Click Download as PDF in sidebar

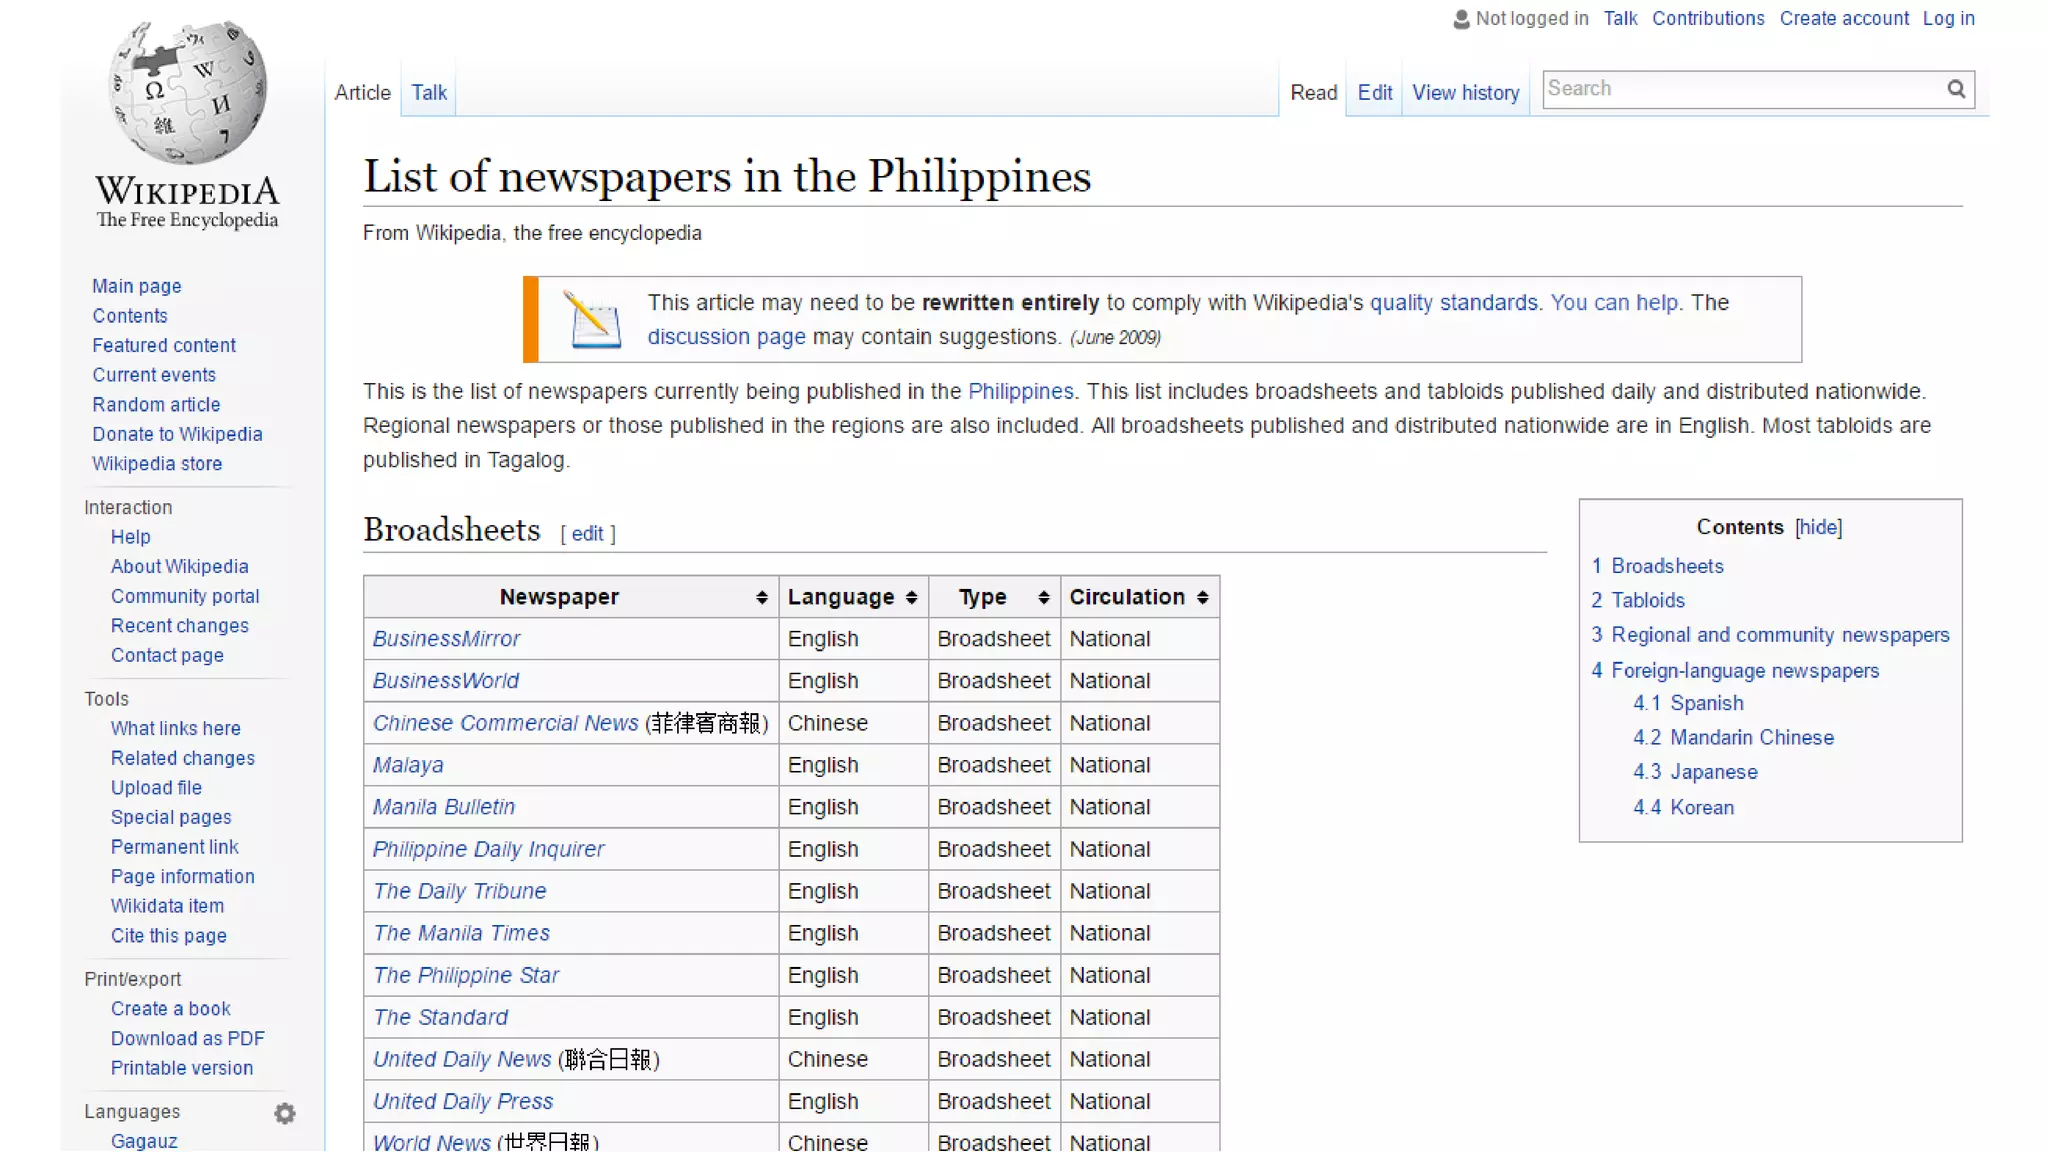point(187,1038)
